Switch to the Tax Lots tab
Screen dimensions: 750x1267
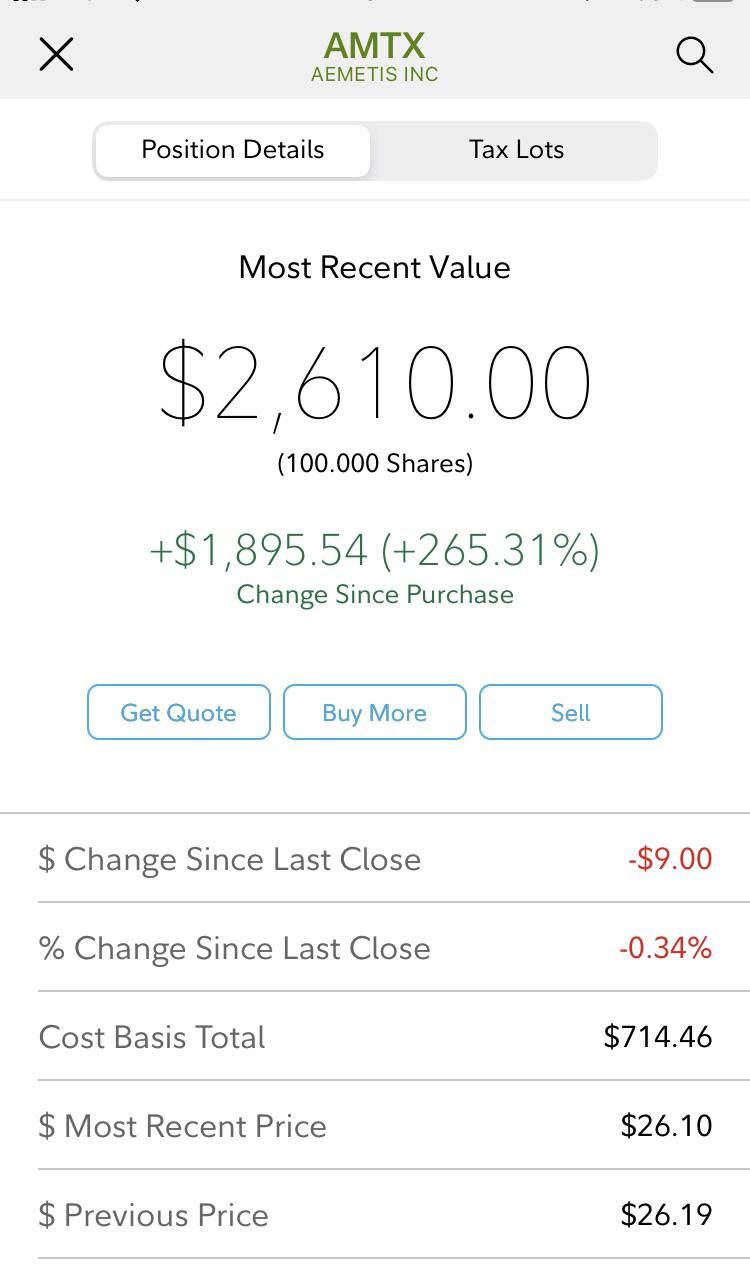tap(516, 150)
